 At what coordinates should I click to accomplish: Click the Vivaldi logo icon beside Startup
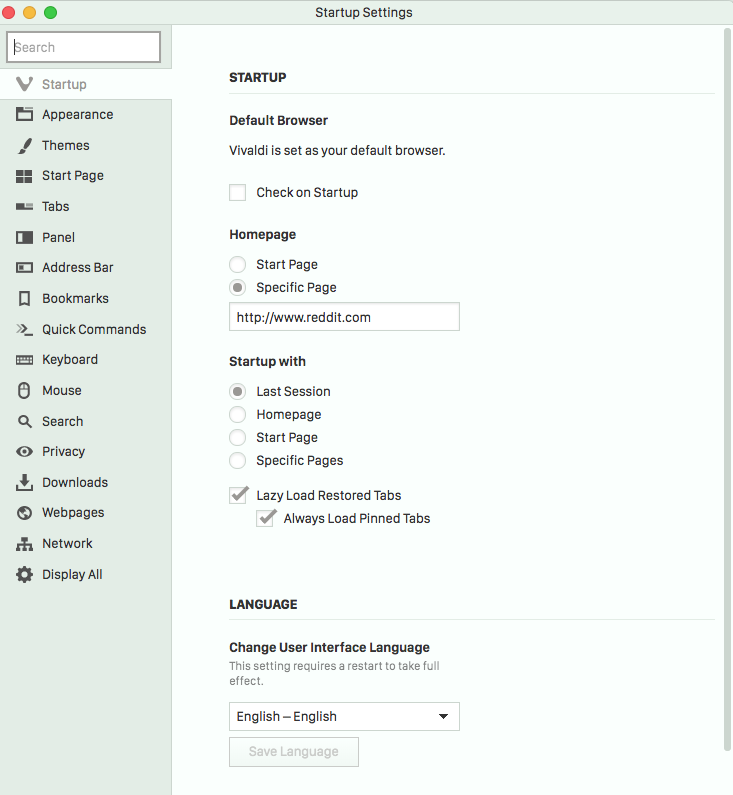(x=24, y=84)
